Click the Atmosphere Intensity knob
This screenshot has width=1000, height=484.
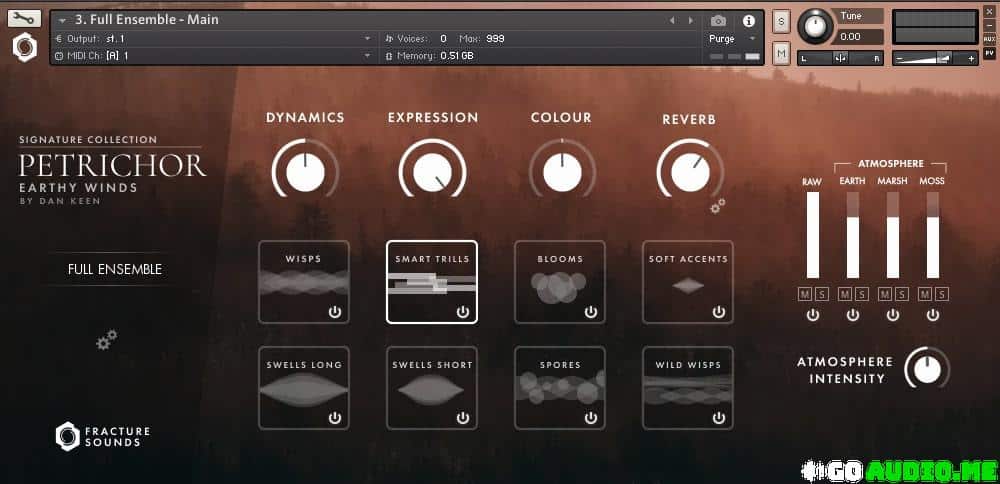(927, 369)
